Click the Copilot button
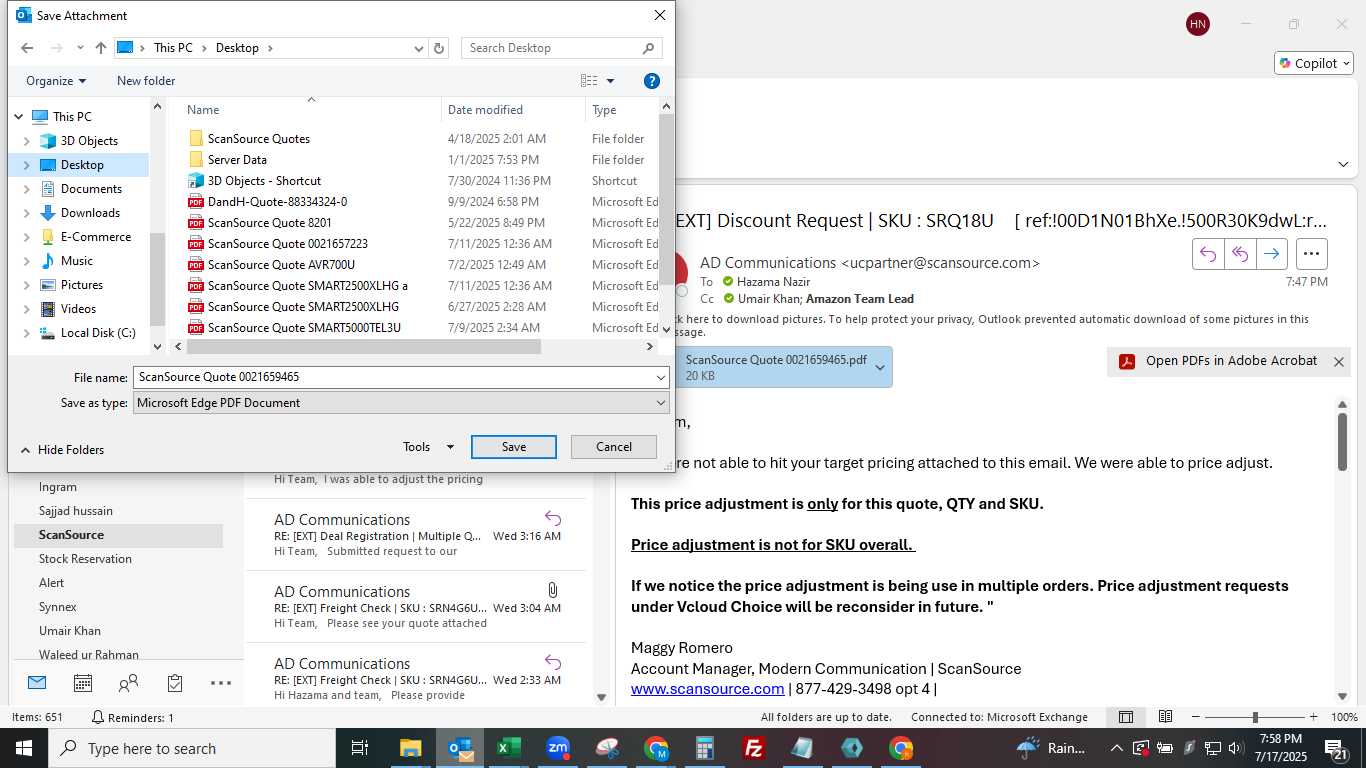Screen dimensions: 1366x768 1314,63
